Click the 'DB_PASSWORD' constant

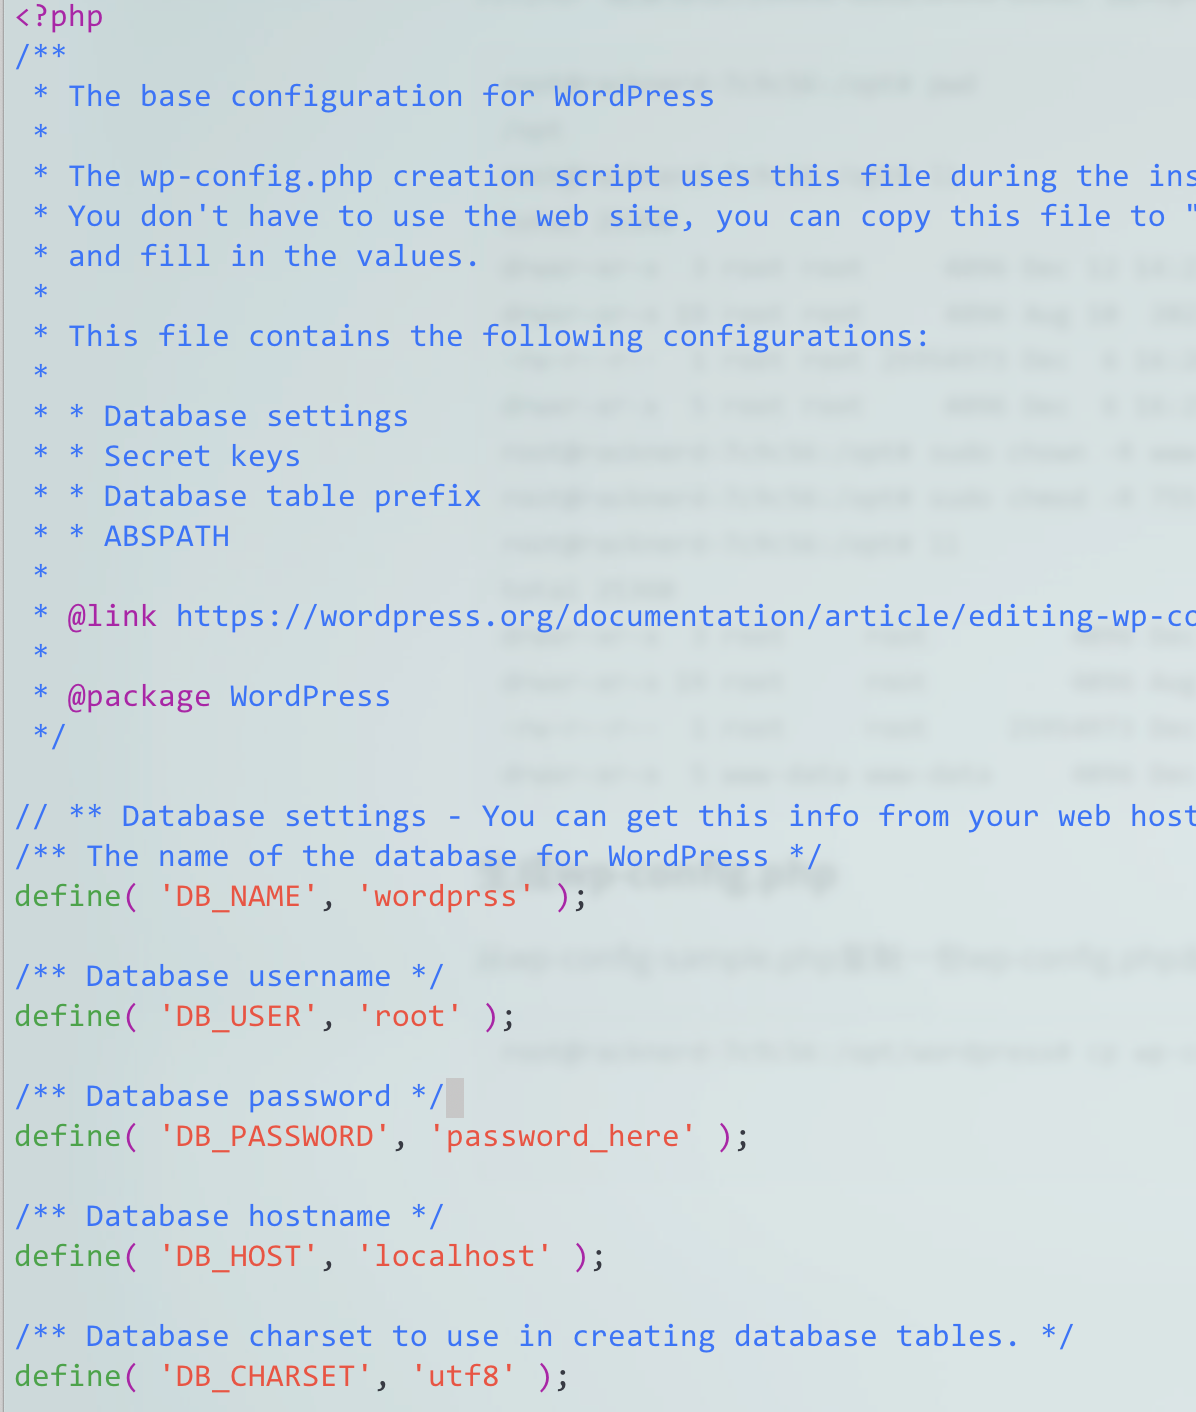(274, 1136)
